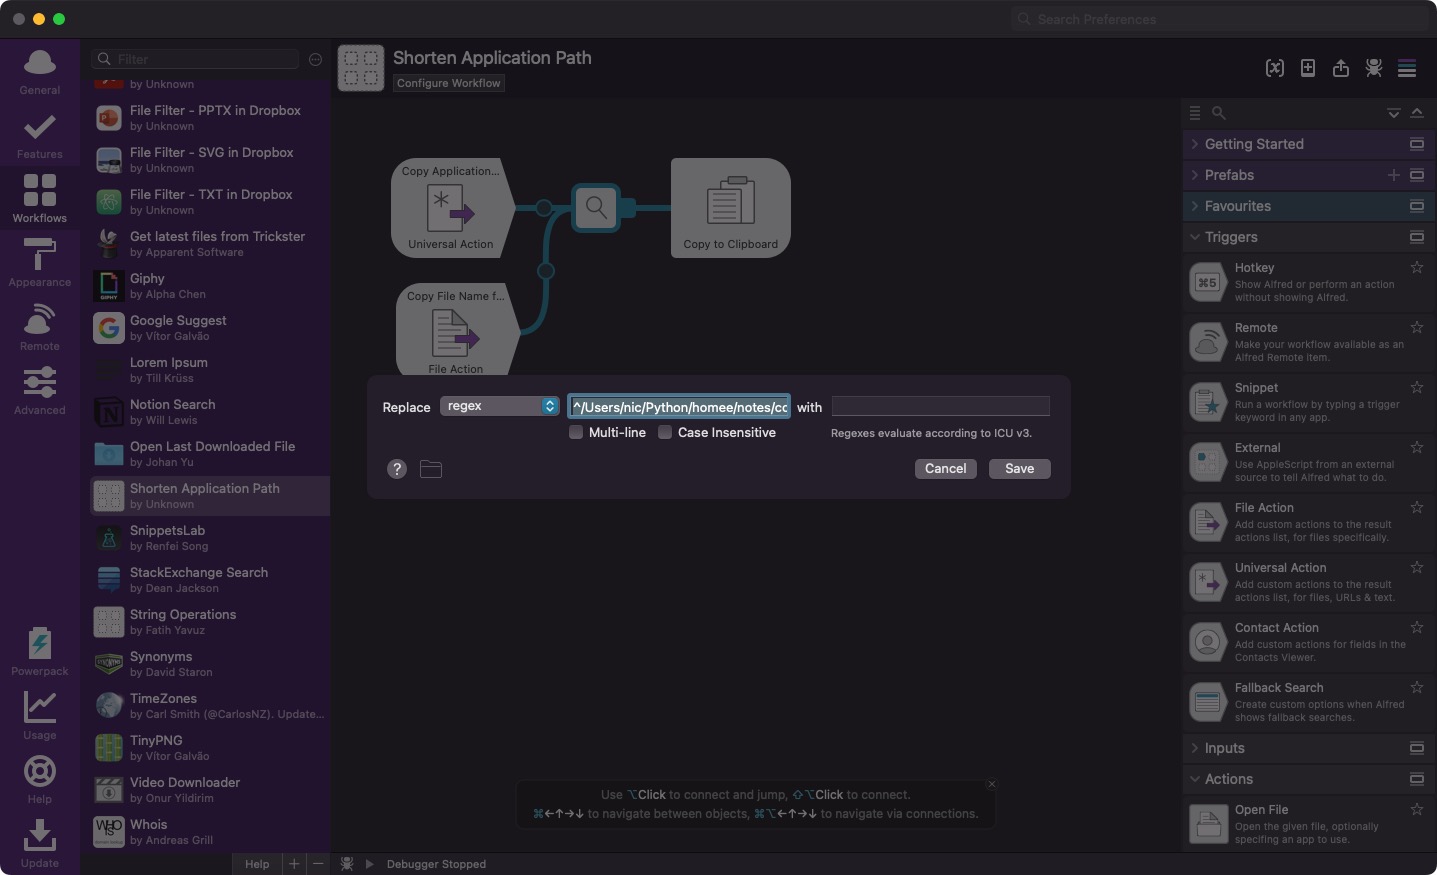Click the regex pattern input field
The image size is (1437, 875).
click(679, 407)
